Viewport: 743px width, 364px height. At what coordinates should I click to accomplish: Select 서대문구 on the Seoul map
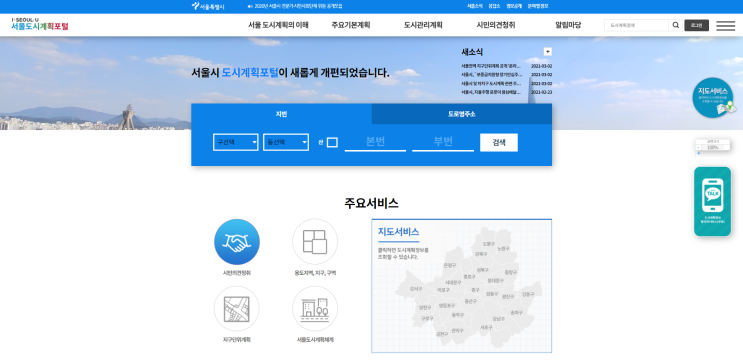[453, 282]
